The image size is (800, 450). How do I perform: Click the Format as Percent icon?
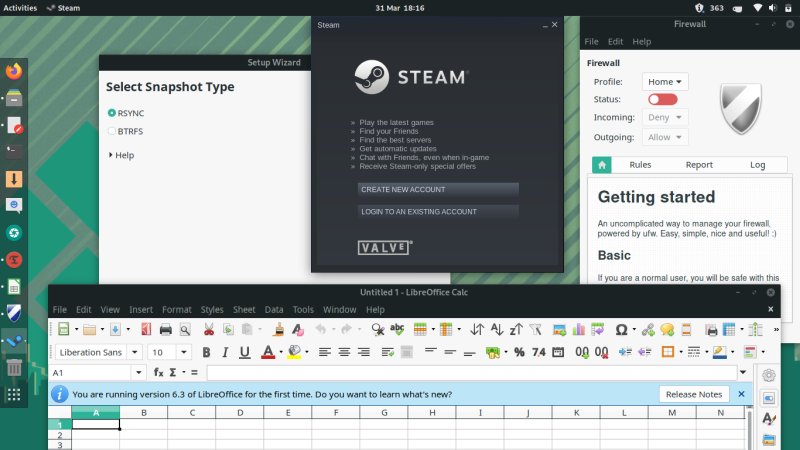pyautogui.click(x=521, y=352)
